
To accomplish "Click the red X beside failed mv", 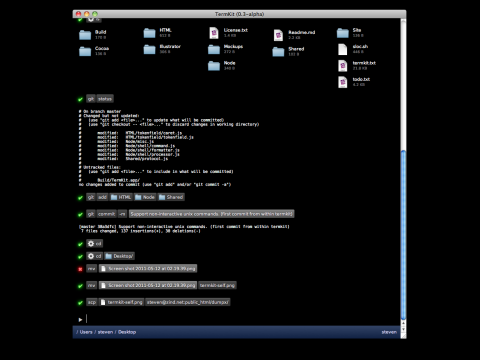I will pos(80,269).
